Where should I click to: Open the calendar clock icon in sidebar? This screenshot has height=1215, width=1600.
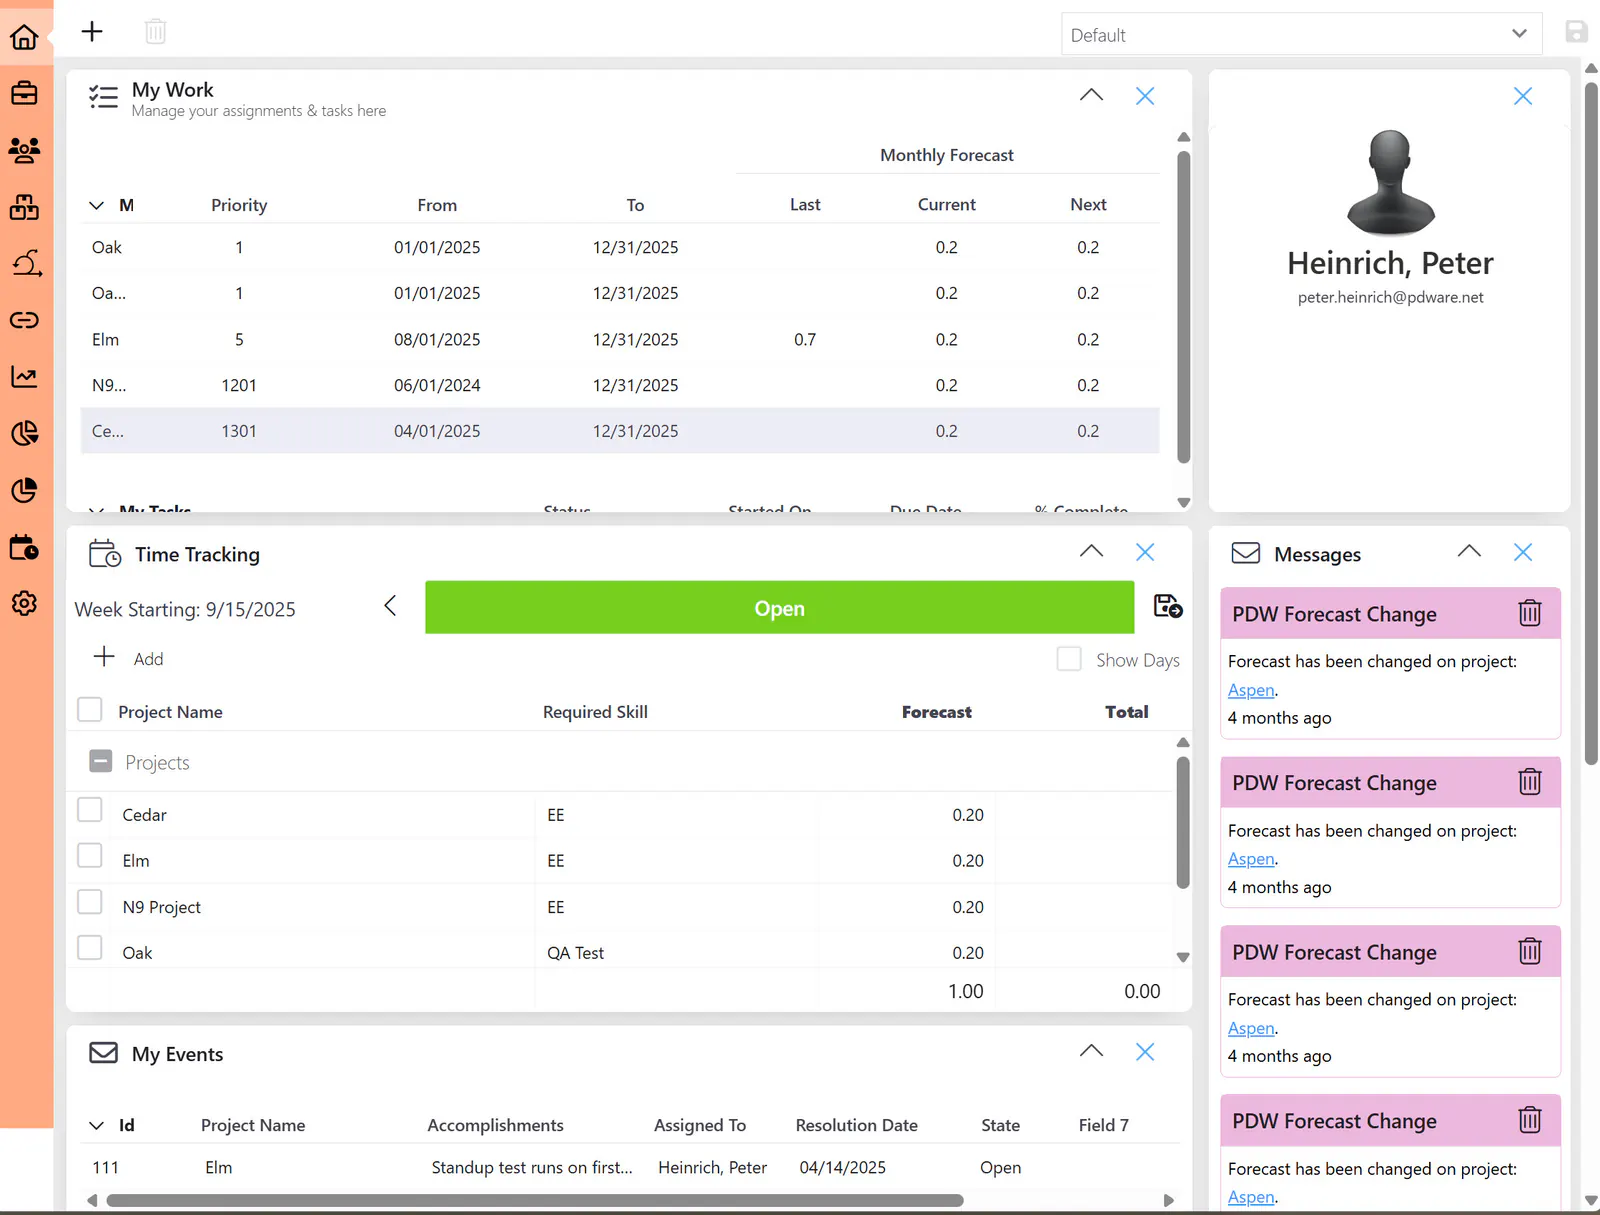24,547
